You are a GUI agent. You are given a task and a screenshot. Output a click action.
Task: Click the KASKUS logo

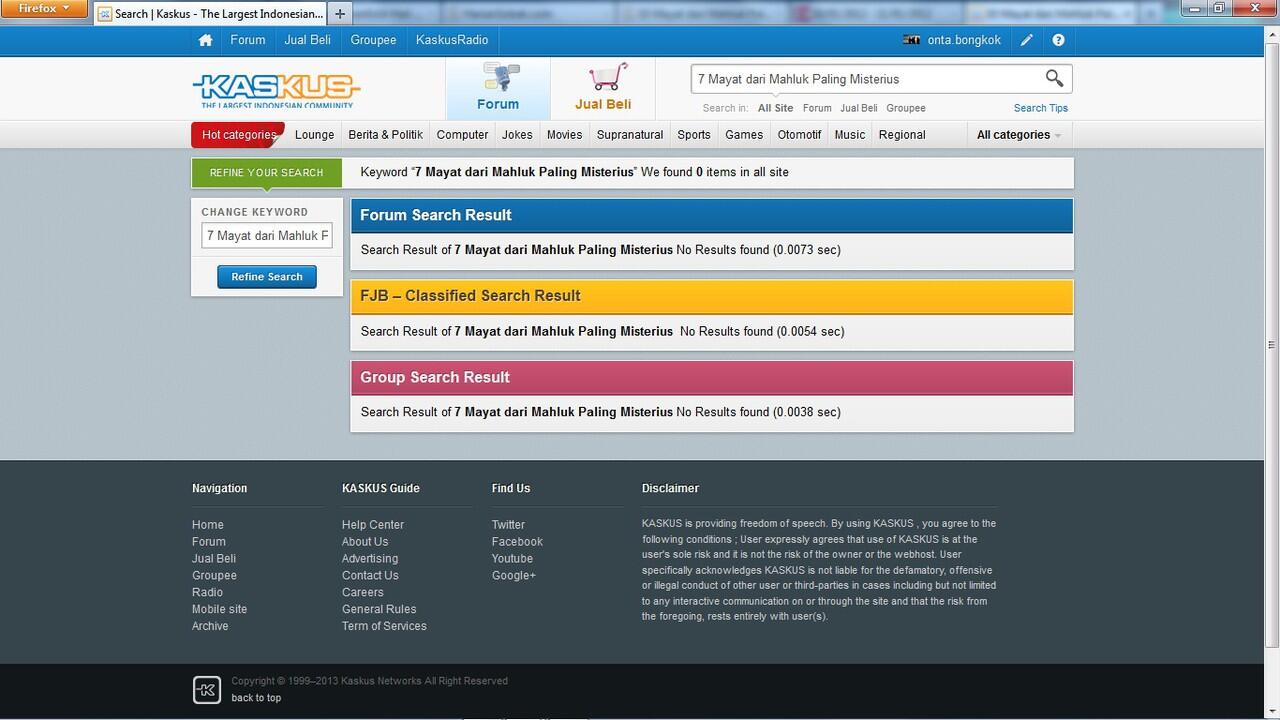click(276, 90)
